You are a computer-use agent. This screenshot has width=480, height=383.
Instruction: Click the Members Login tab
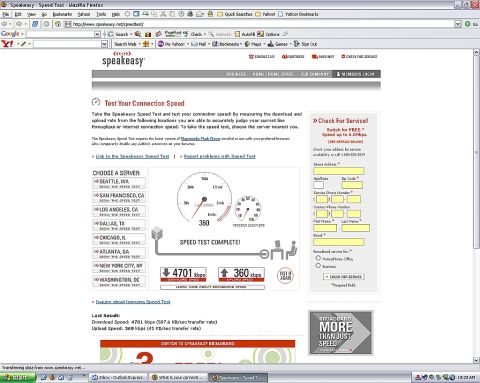point(356,74)
